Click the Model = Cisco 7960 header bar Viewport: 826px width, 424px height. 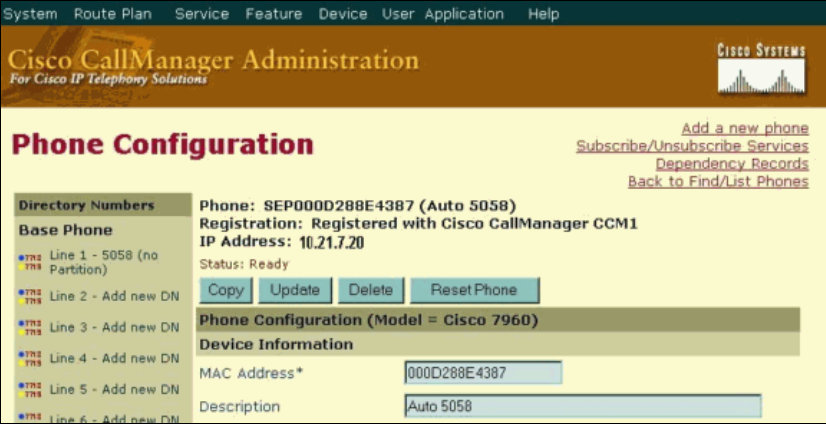point(498,320)
